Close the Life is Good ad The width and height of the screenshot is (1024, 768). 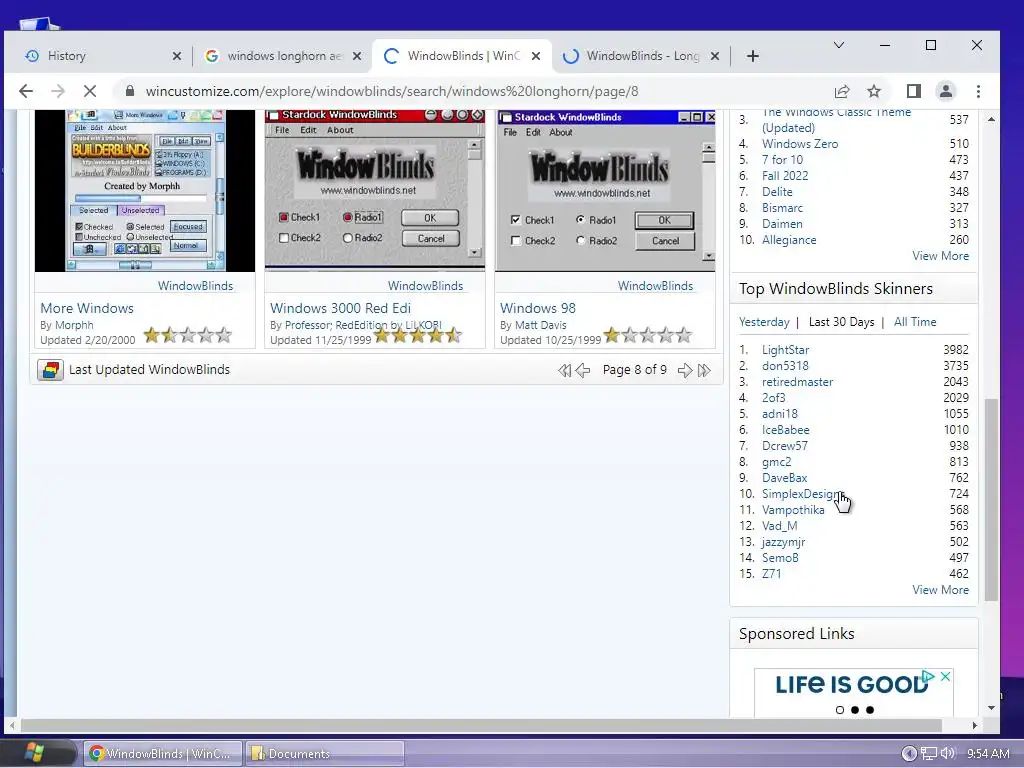[945, 677]
